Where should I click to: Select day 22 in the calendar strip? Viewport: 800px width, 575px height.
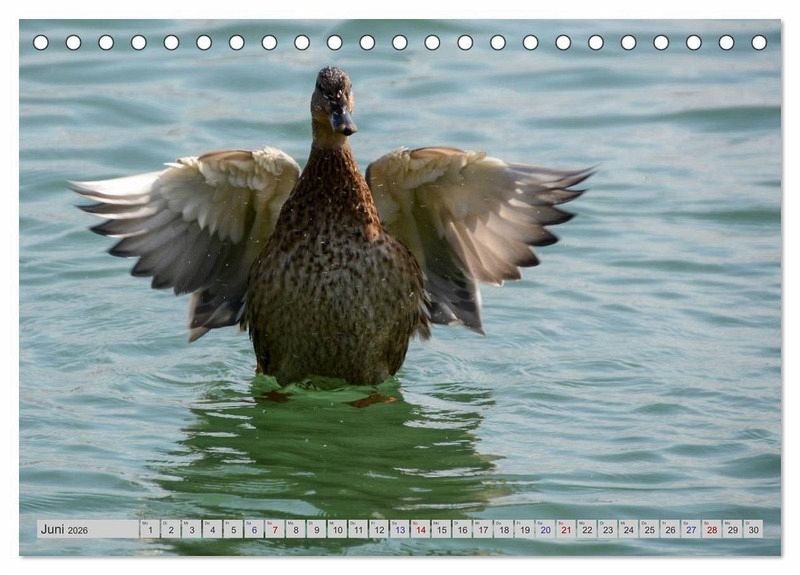click(587, 529)
